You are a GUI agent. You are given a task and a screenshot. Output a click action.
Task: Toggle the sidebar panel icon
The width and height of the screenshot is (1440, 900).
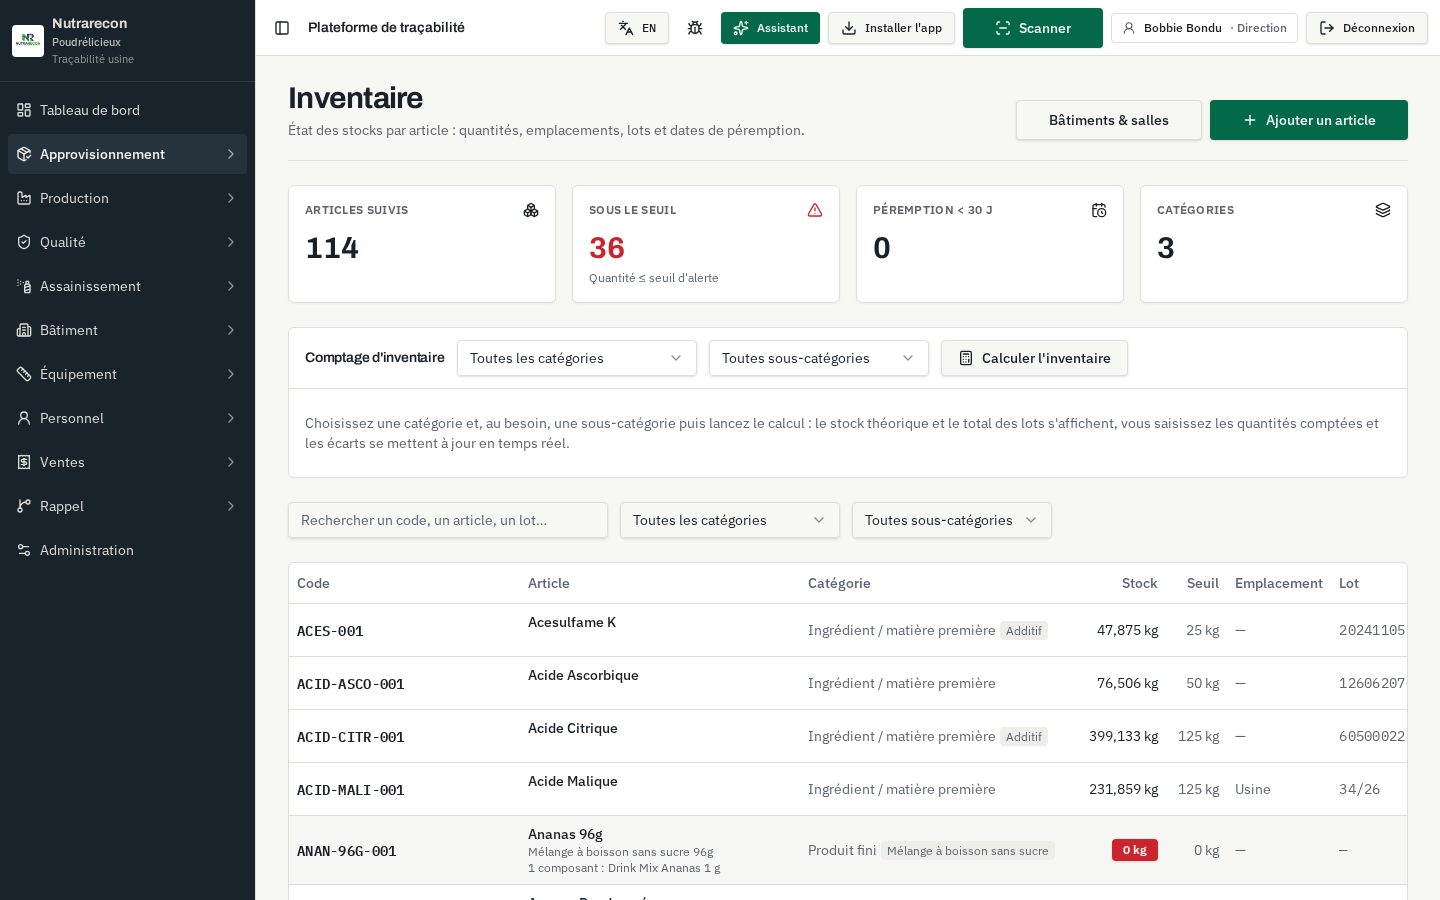click(x=282, y=28)
